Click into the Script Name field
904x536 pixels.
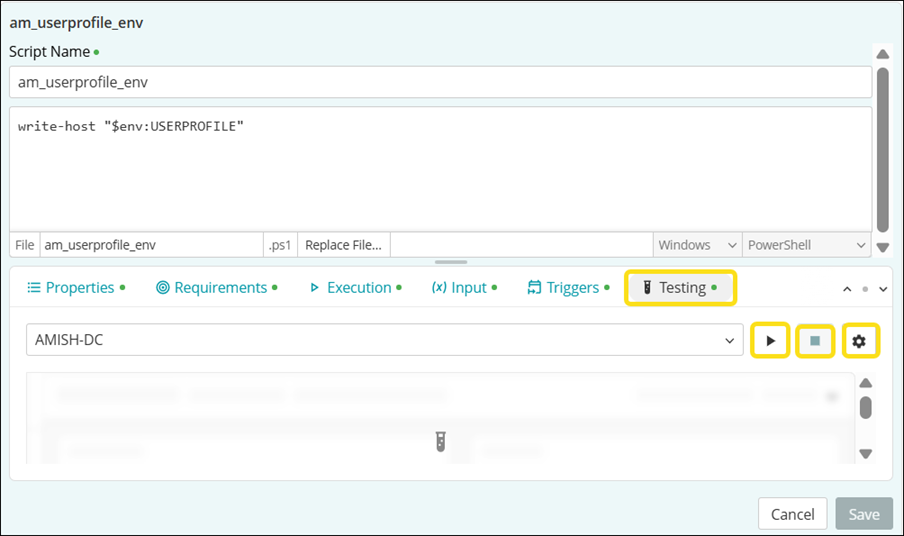(x=440, y=83)
